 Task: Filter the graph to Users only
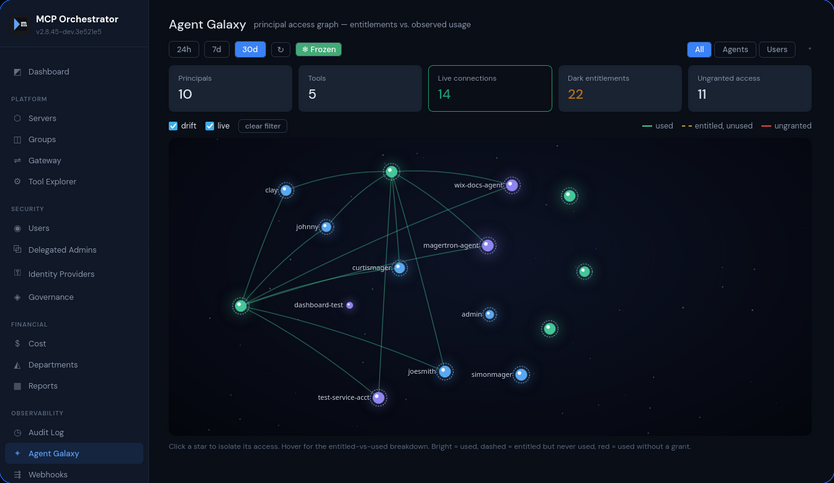[777, 49]
